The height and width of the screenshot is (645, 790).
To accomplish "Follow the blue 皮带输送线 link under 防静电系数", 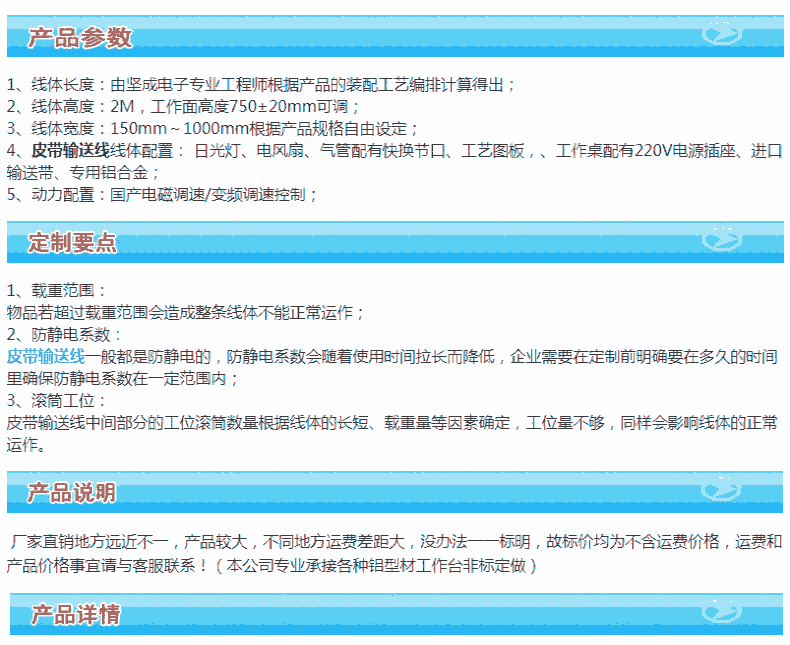I will click(x=44, y=356).
